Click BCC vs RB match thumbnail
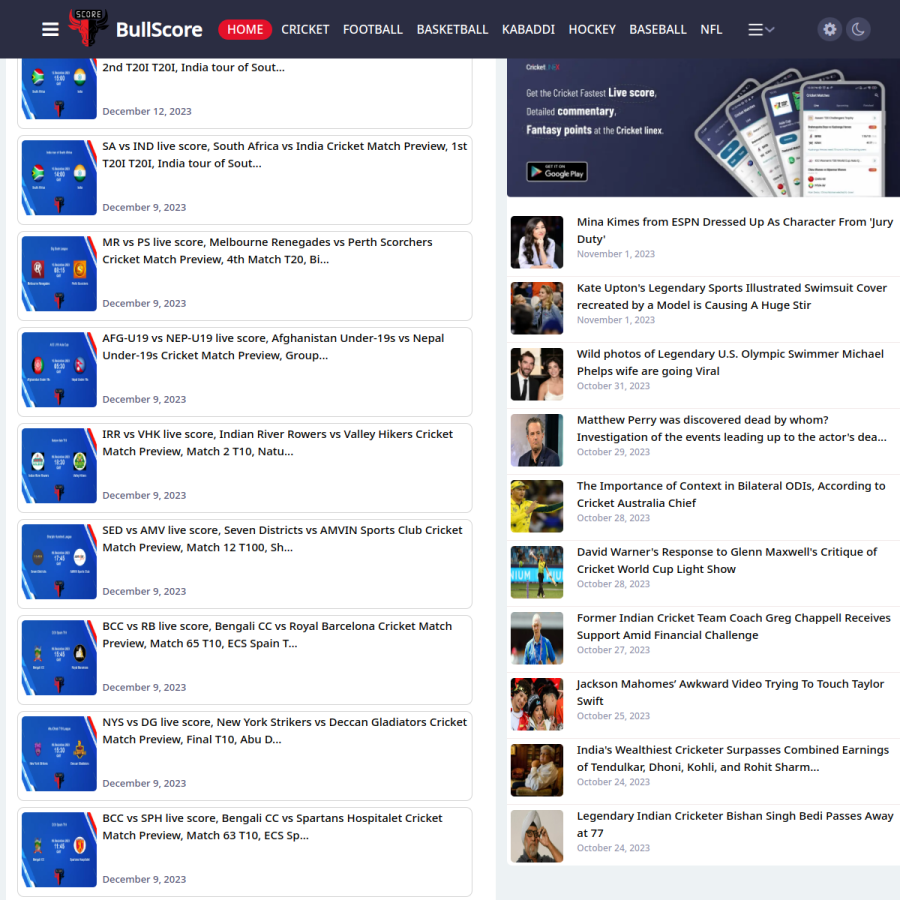Screen dimensions: 900x900 pos(59,657)
